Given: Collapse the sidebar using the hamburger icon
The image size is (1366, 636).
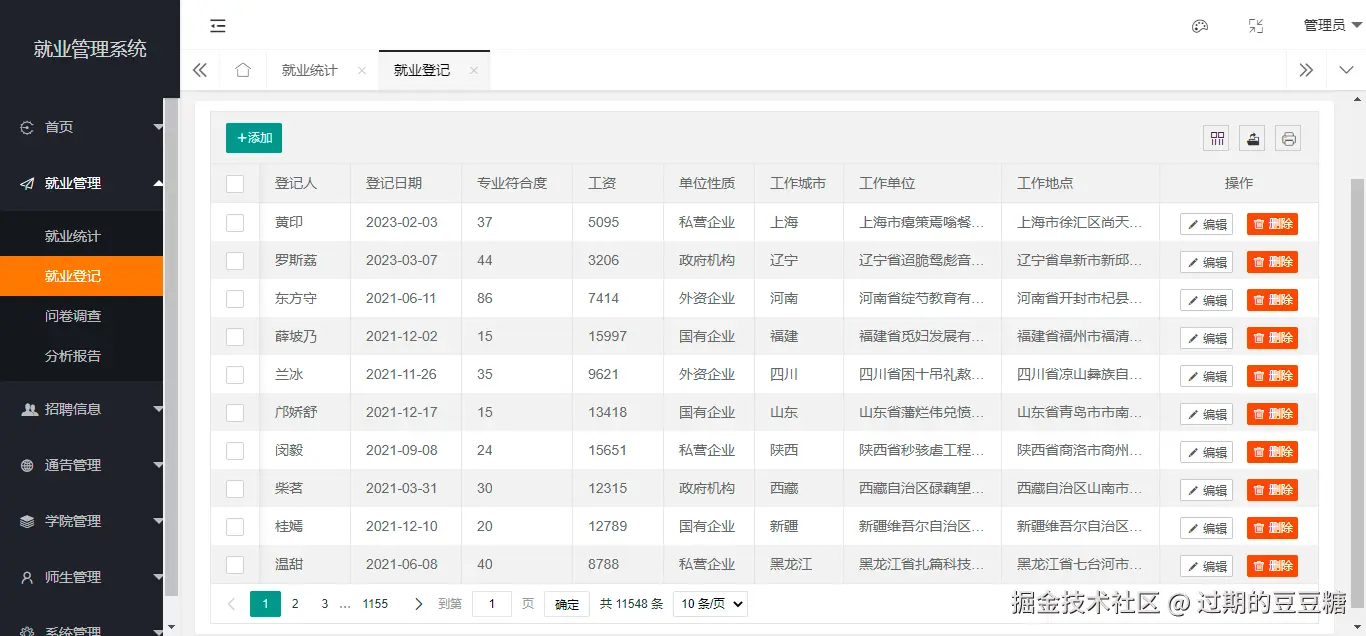Looking at the screenshot, I should (218, 26).
